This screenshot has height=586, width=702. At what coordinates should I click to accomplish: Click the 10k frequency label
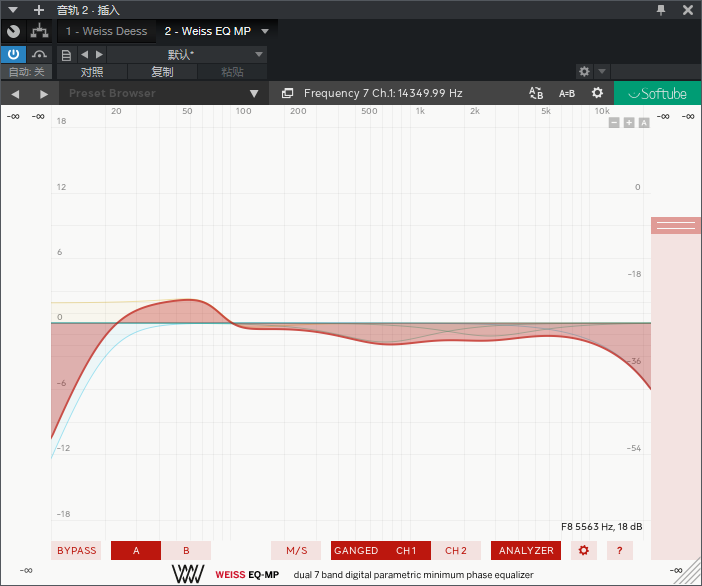pos(602,111)
